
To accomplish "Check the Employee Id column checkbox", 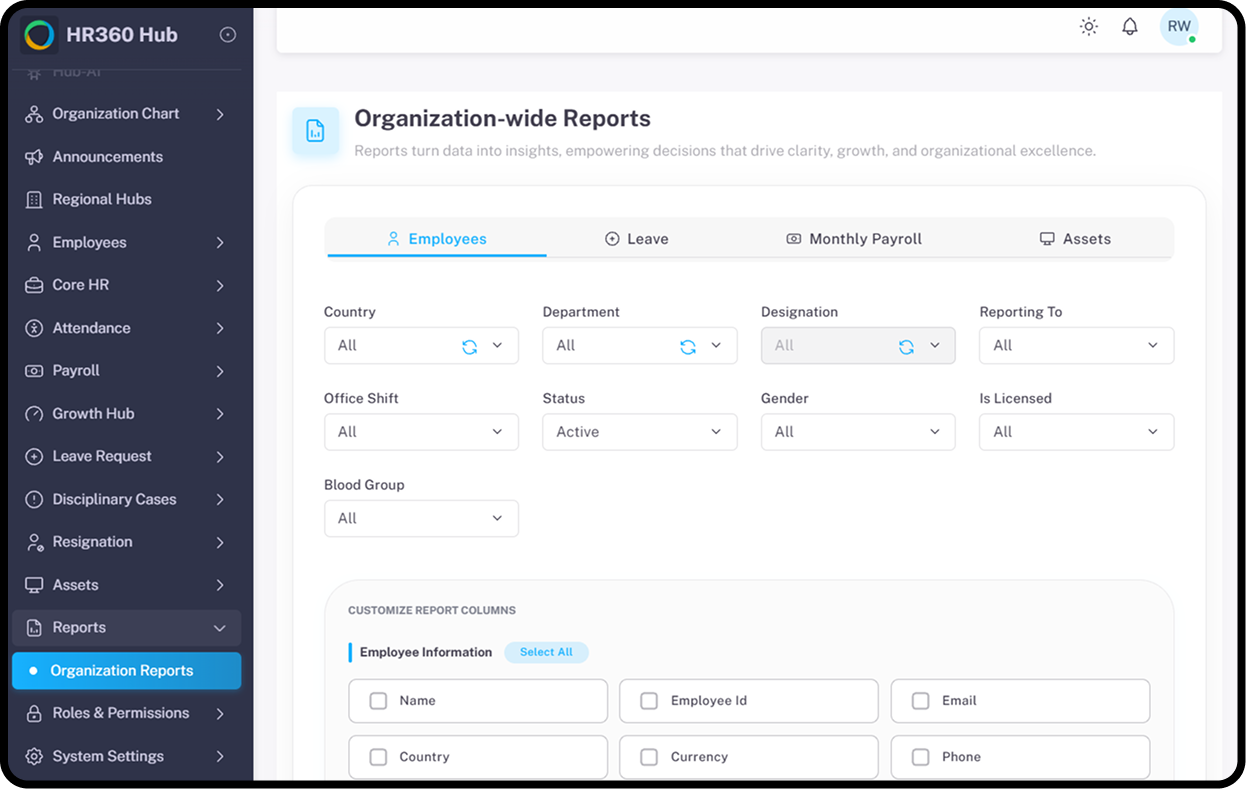I will pos(649,701).
